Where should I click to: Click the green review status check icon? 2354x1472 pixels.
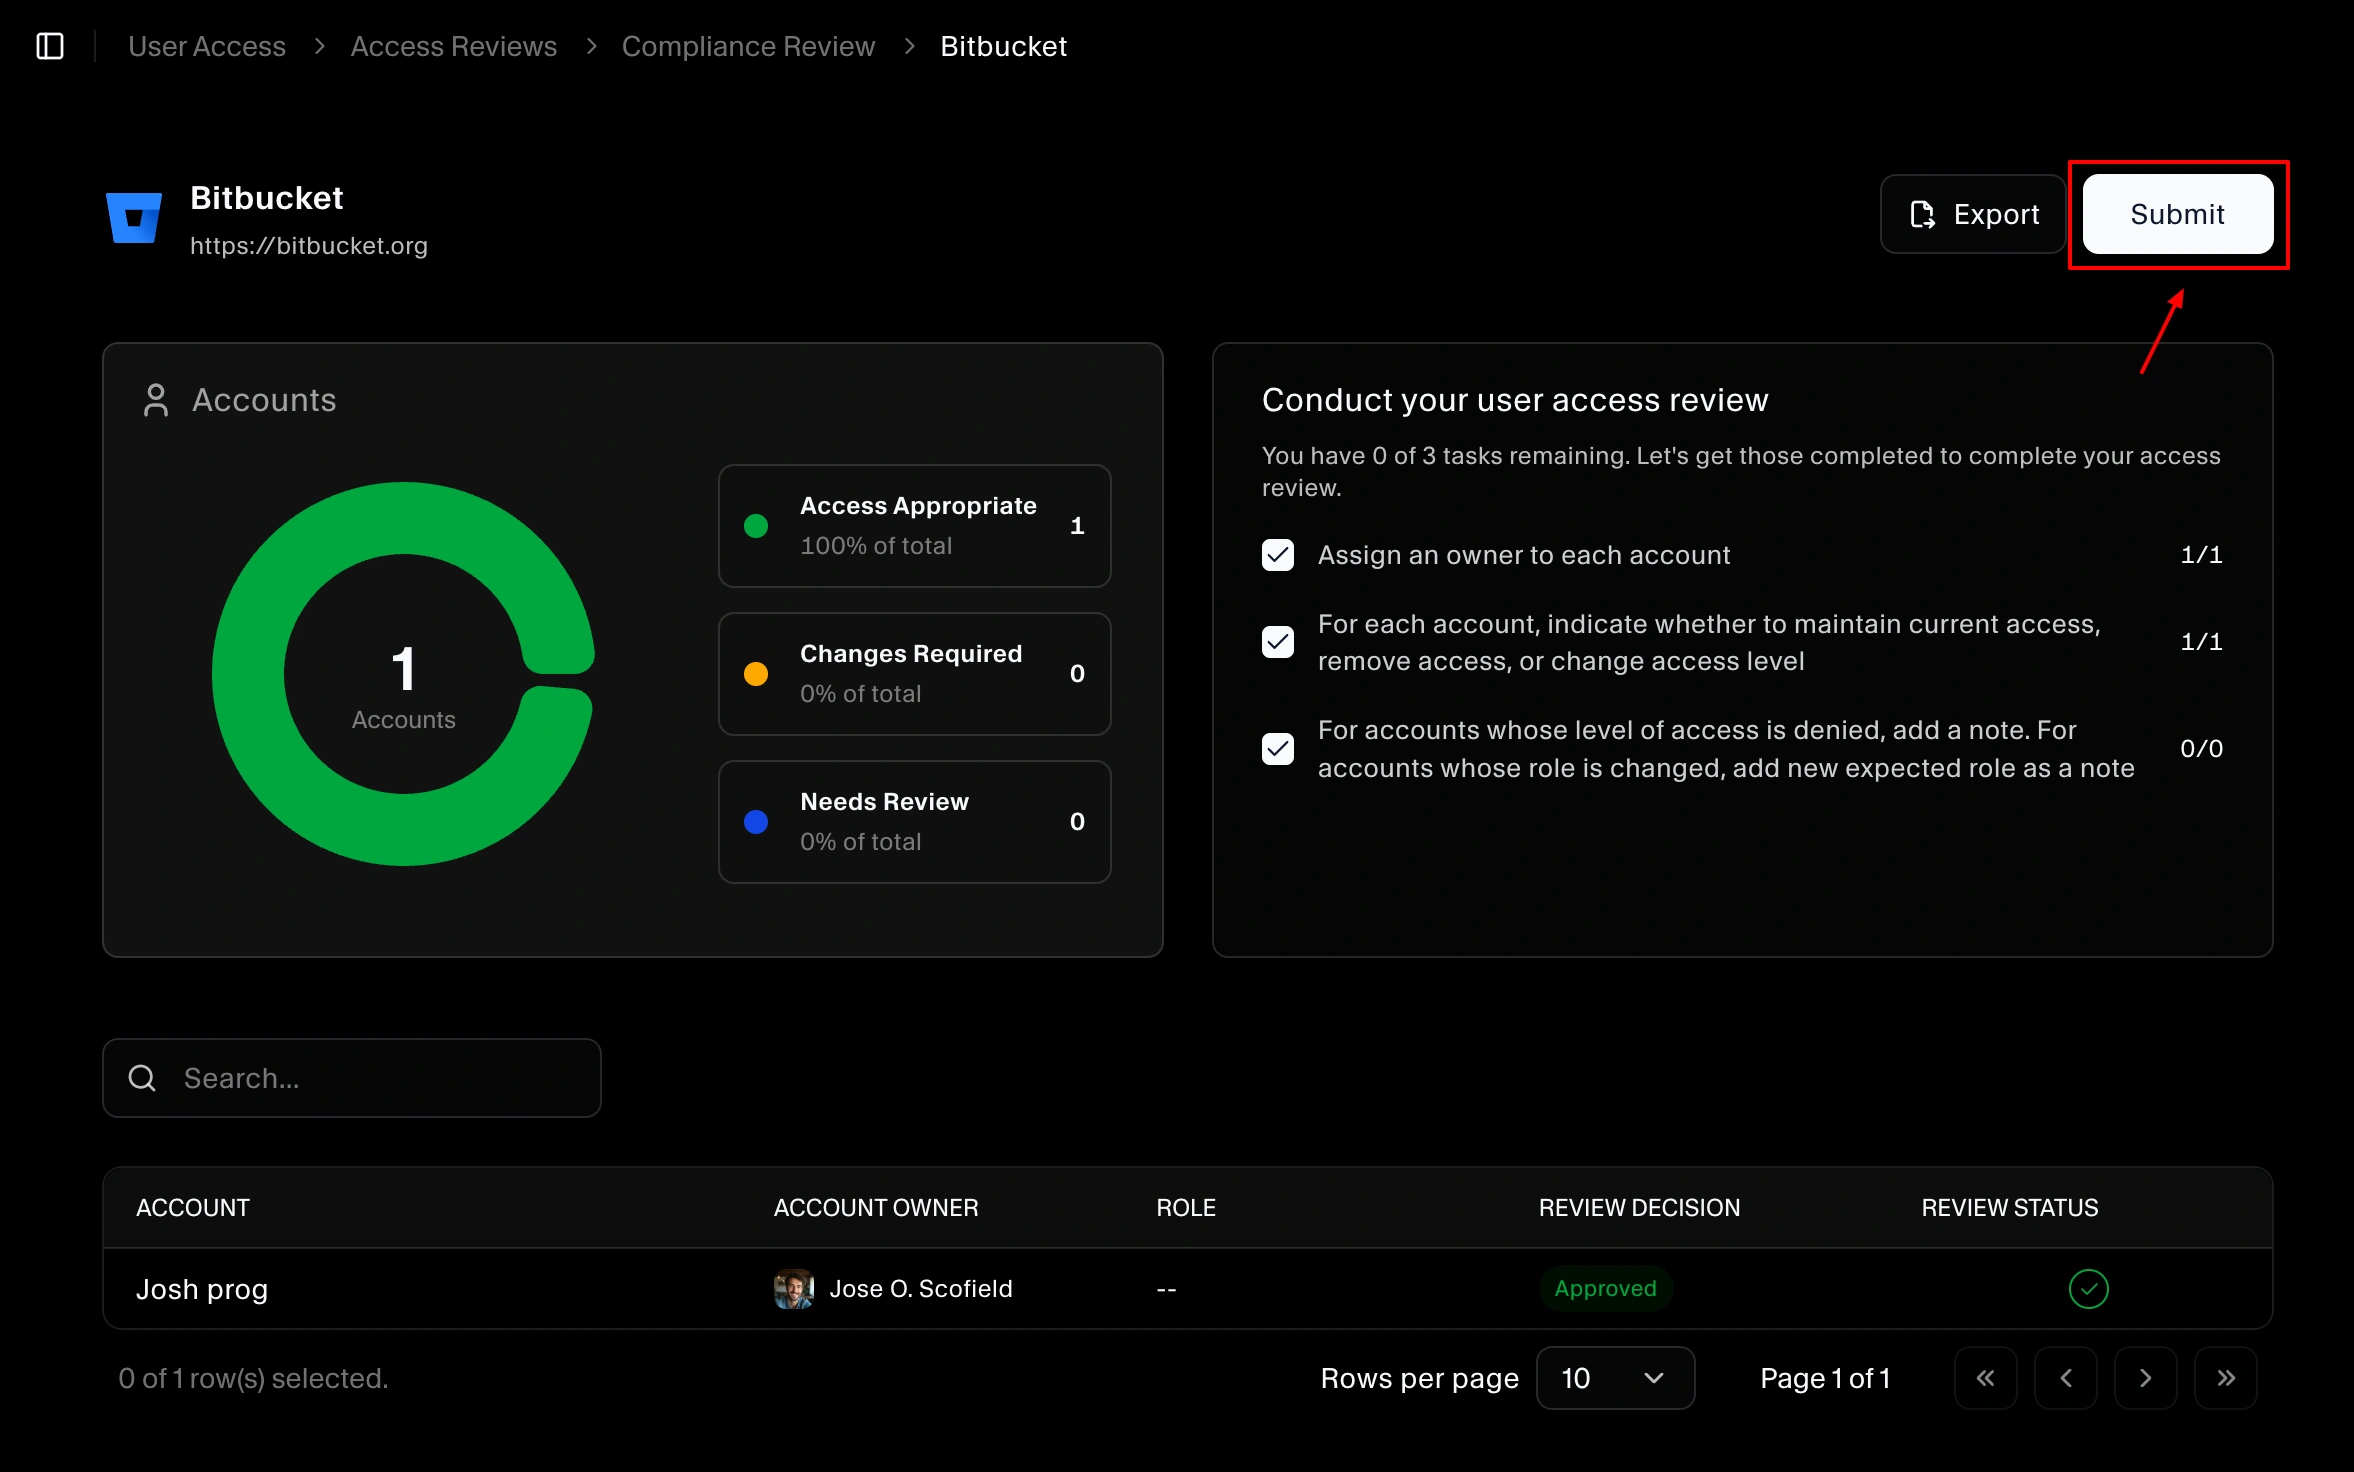pyautogui.click(x=2089, y=1288)
